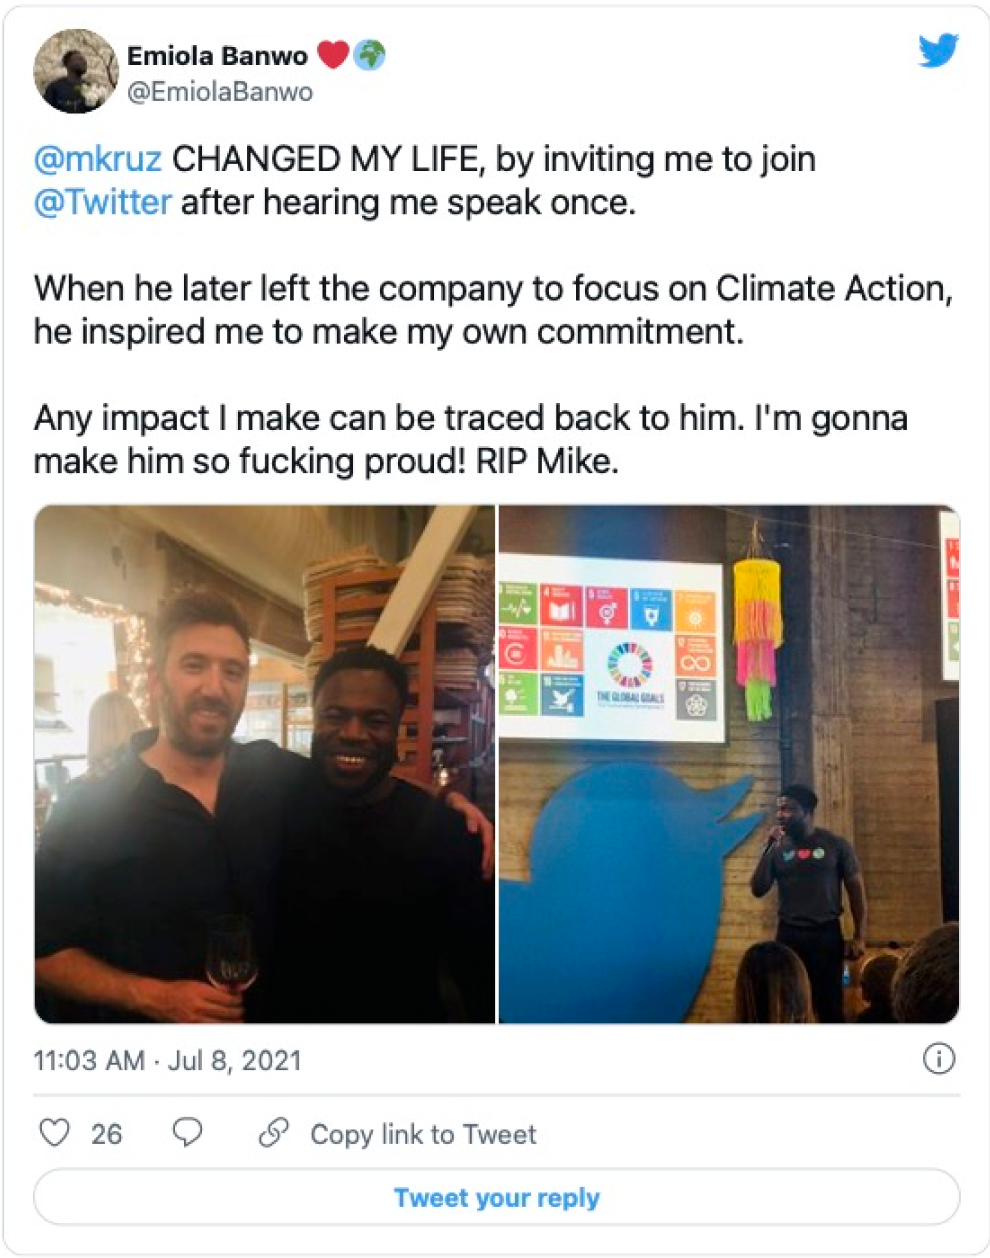This screenshot has width=990, height=1258.
Task: Open the info circle icon
Action: pos(938,1059)
